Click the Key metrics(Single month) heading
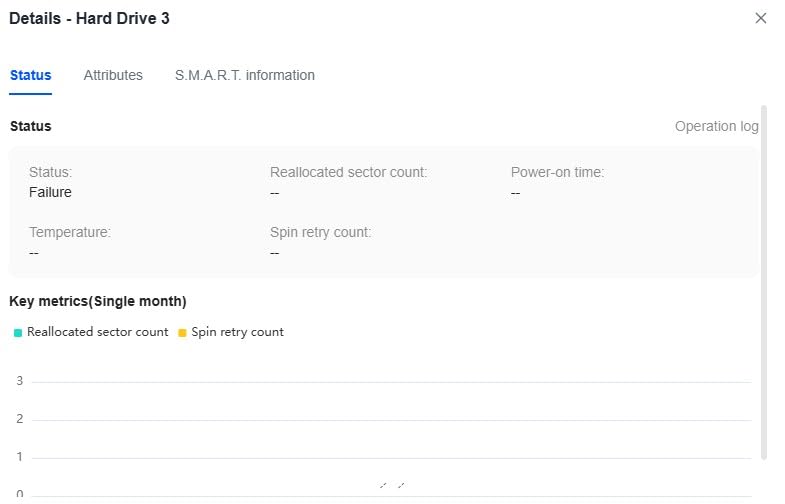Image resolution: width=785 pixels, height=504 pixels. click(98, 301)
